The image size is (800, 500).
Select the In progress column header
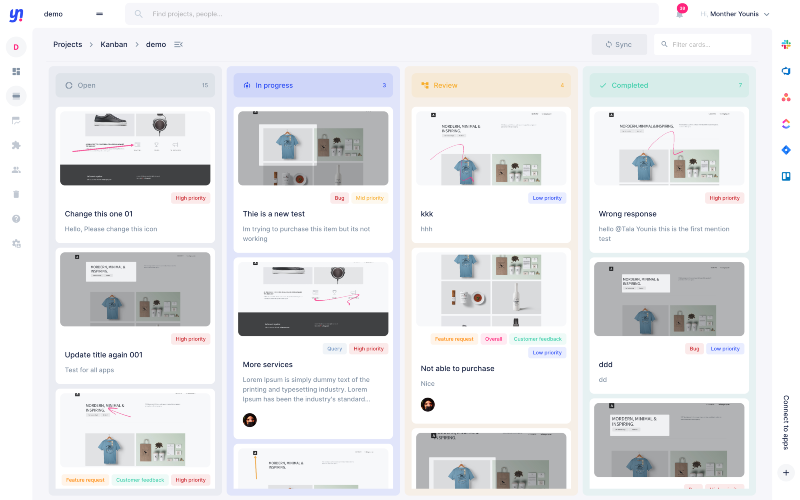click(x=313, y=85)
